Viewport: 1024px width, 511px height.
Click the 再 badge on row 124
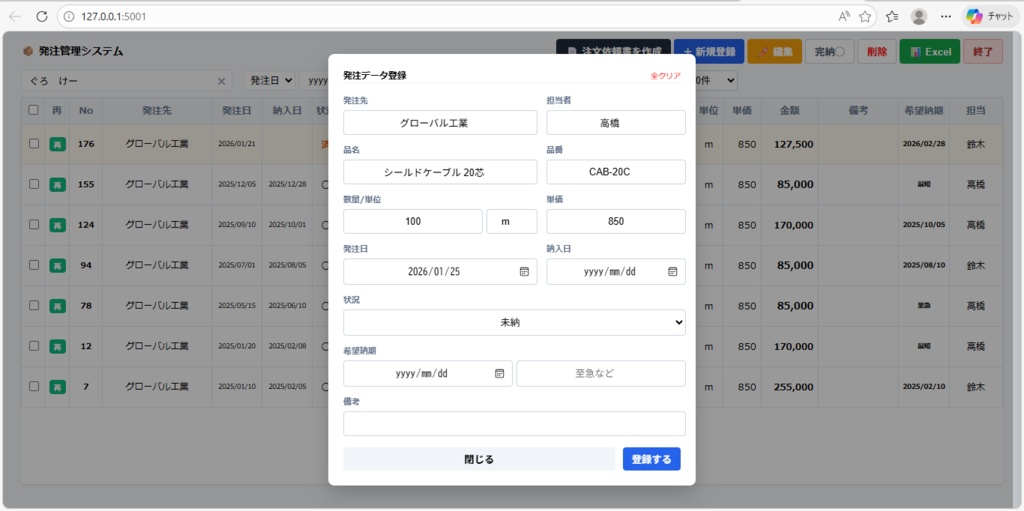tap(57, 225)
